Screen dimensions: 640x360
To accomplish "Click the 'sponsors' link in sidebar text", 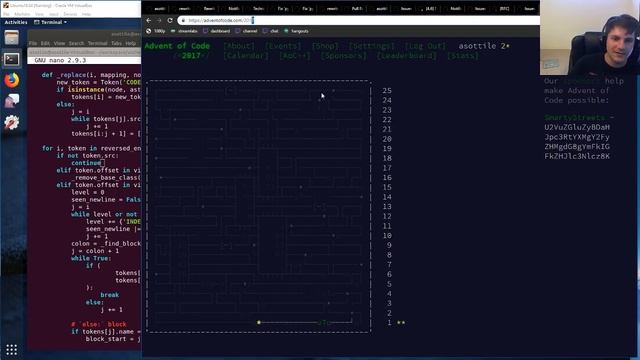I will coord(582,81).
